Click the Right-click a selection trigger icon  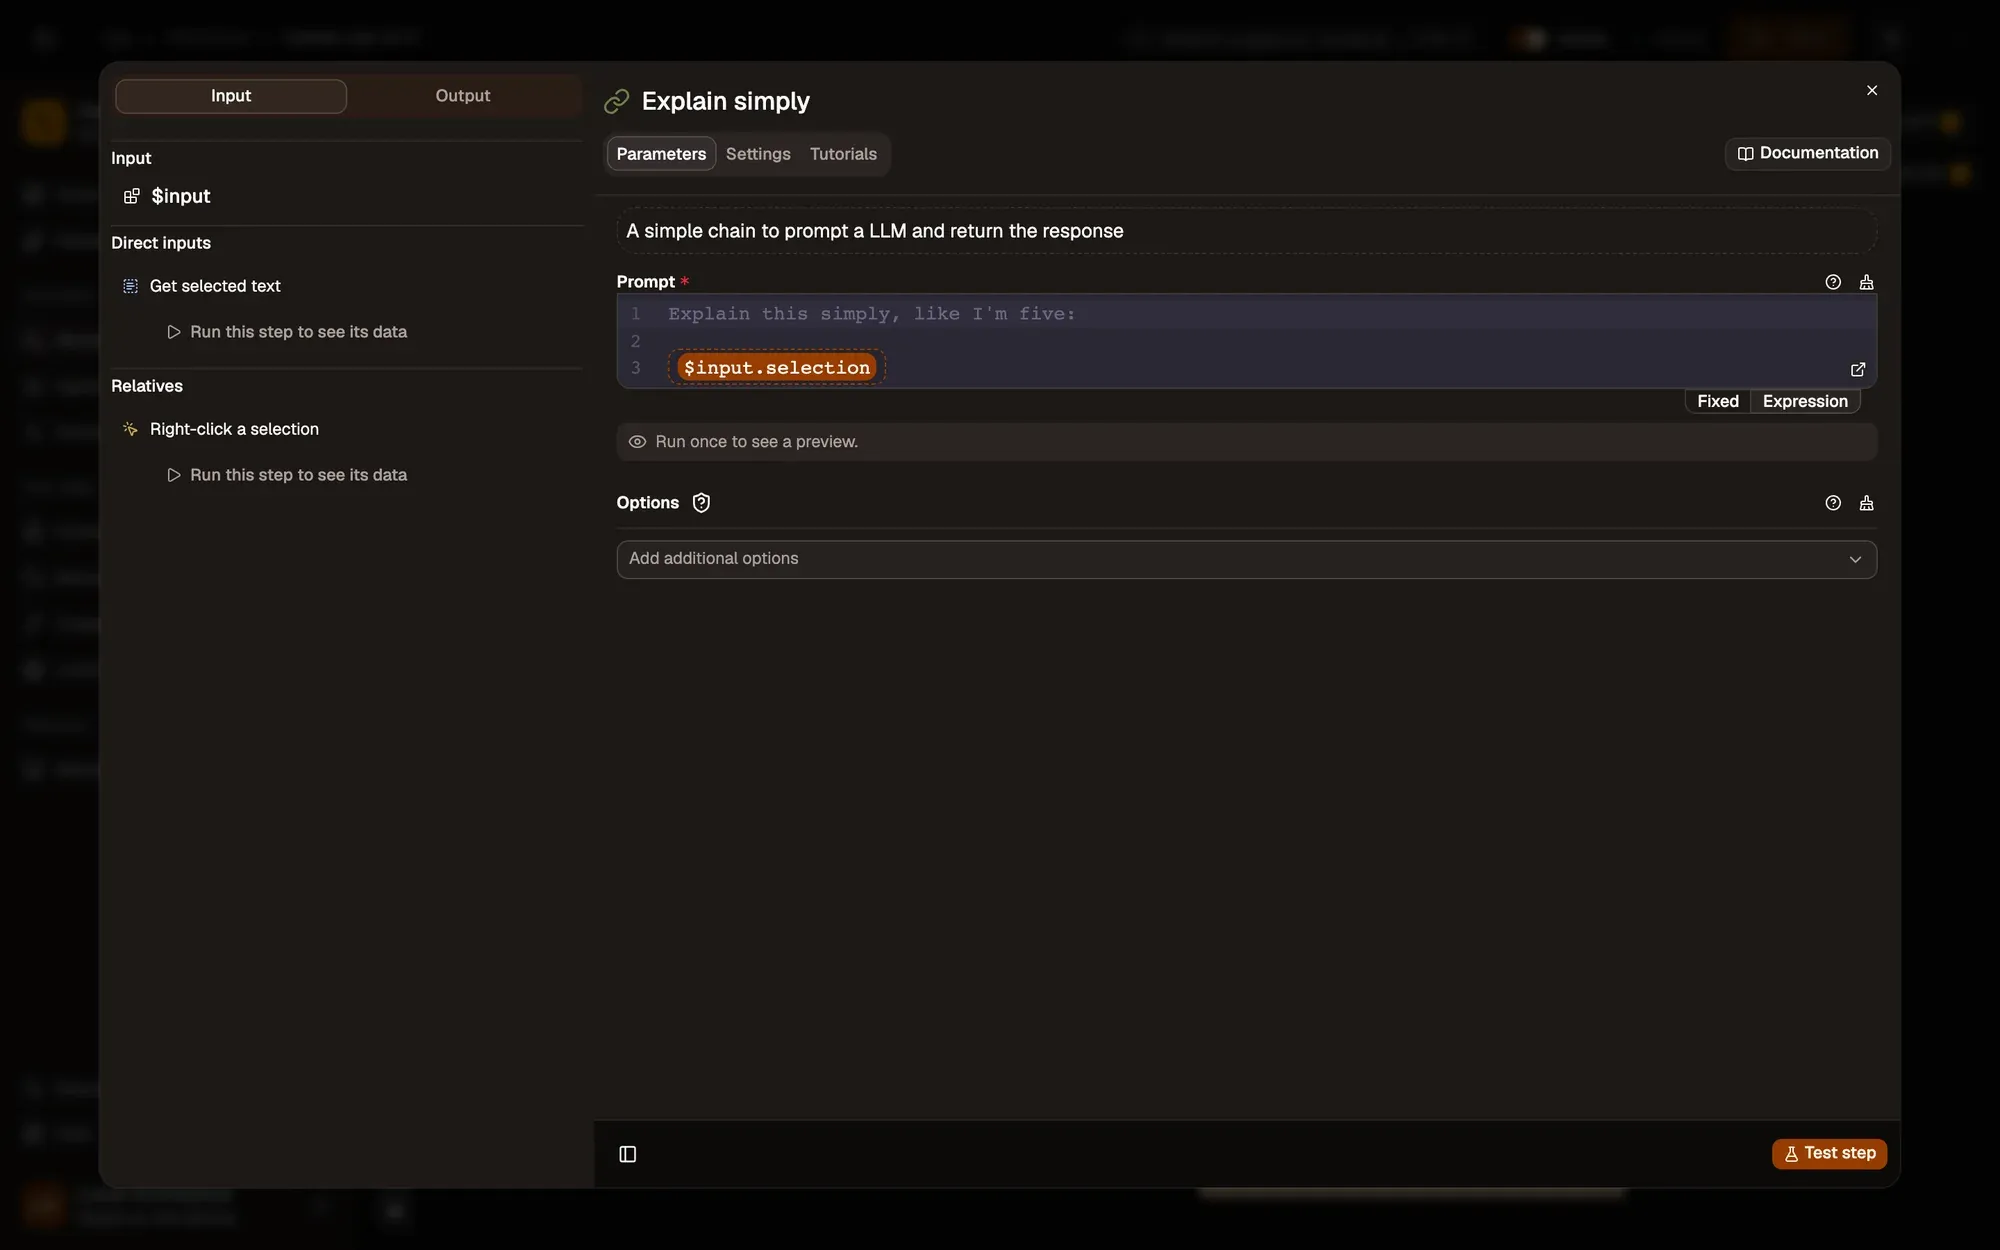point(130,429)
